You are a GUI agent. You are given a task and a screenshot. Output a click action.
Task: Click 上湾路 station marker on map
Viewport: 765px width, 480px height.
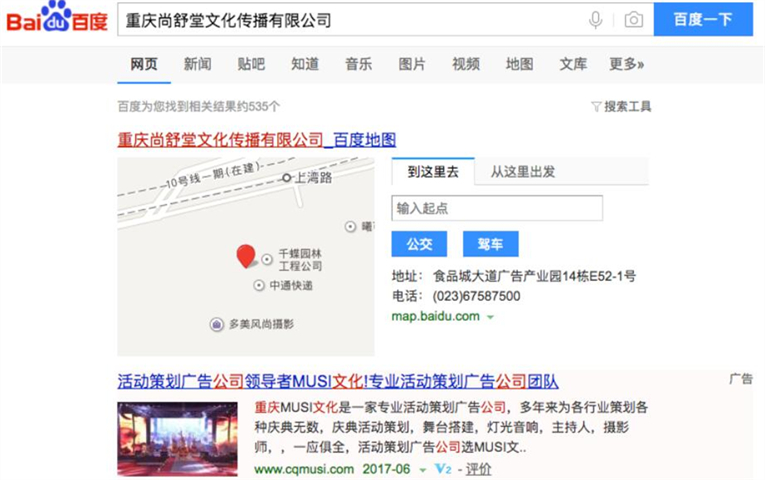(x=287, y=178)
